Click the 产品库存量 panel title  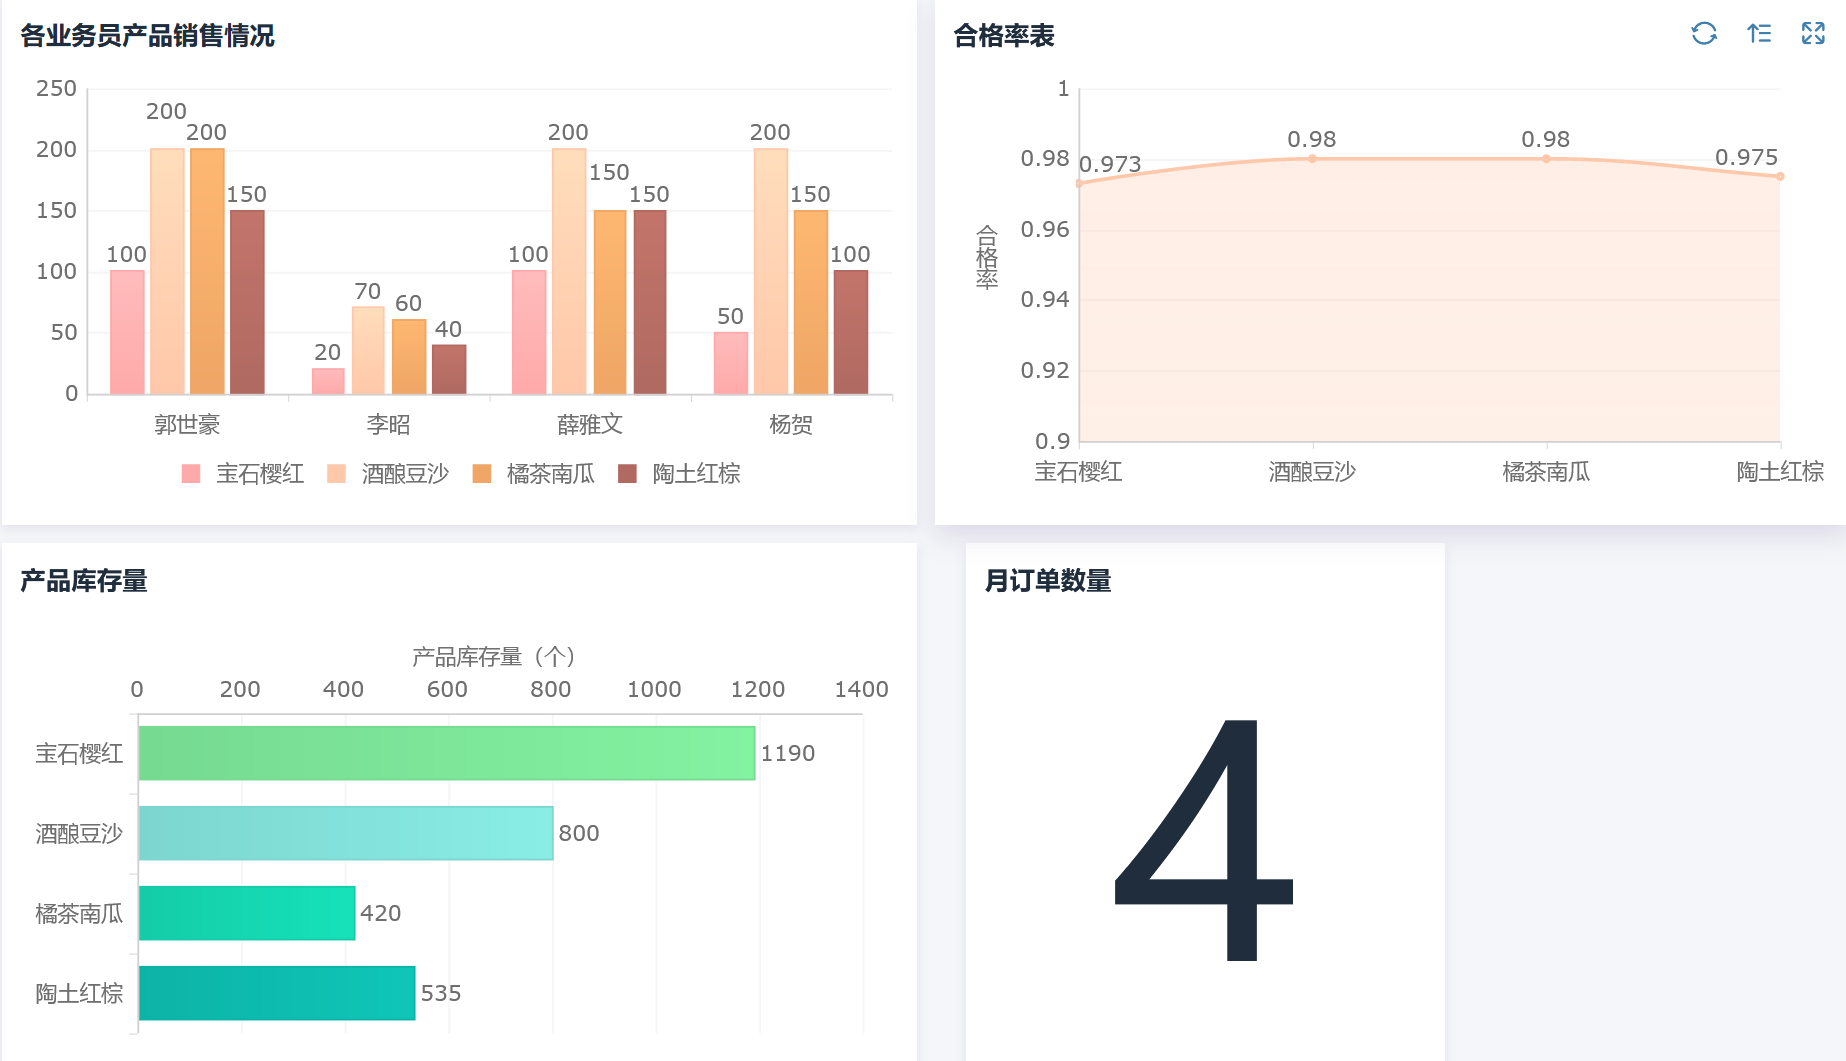coord(84,581)
